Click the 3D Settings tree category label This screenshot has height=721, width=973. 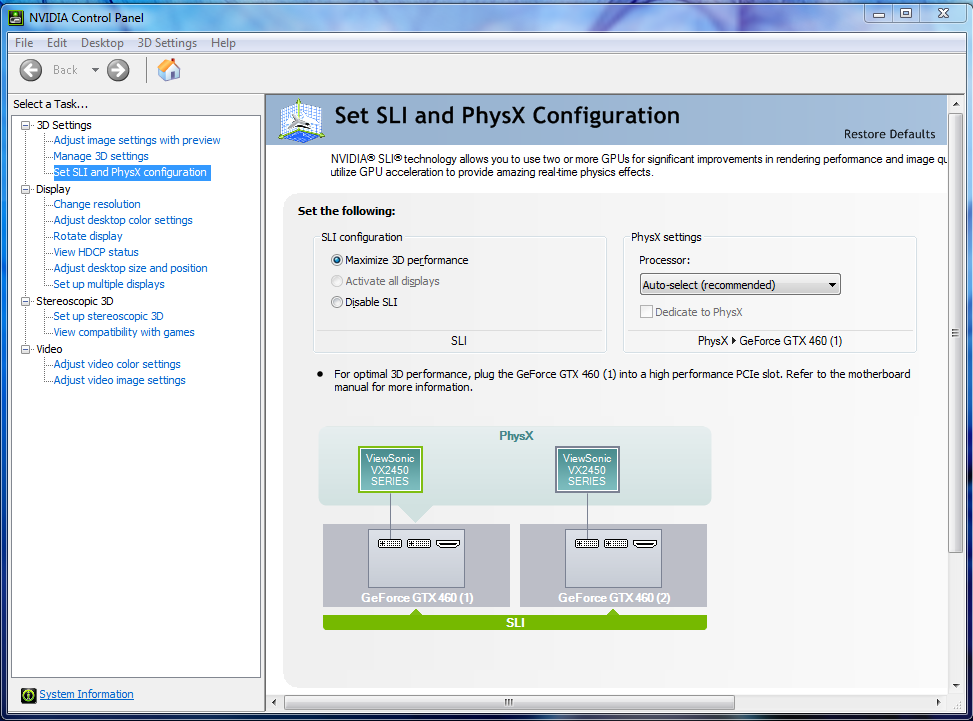(64, 125)
